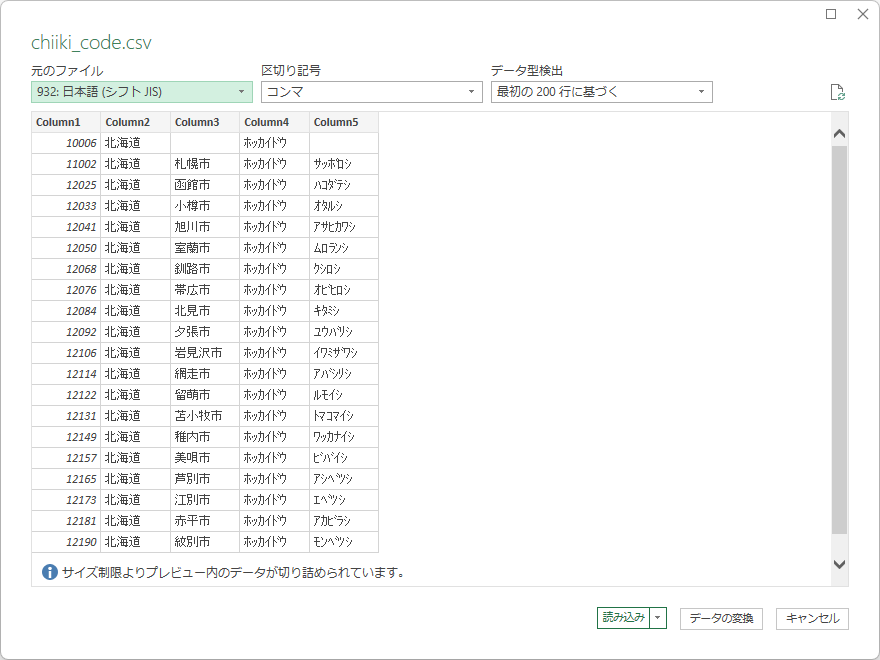The image size is (880, 660).
Task: Open the 区切り記号 delimiter dropdown
Action: coord(470,91)
